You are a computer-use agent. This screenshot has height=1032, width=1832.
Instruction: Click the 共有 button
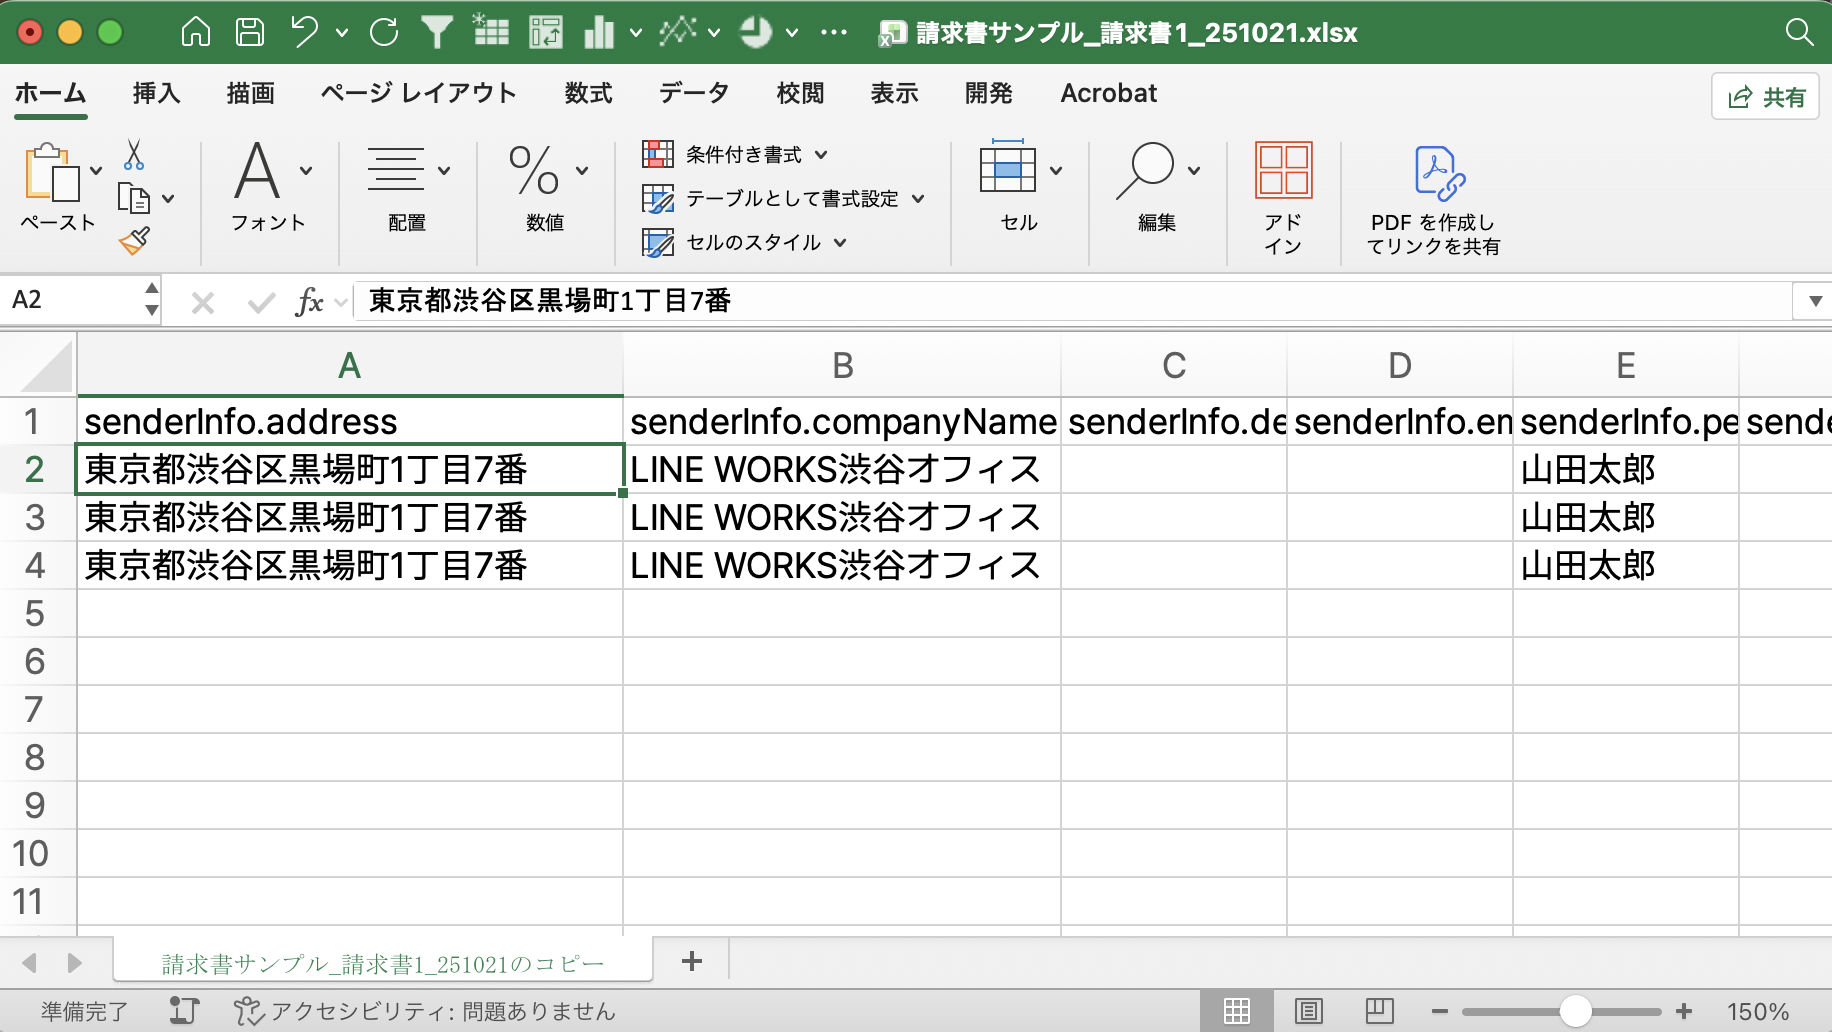(x=1765, y=96)
